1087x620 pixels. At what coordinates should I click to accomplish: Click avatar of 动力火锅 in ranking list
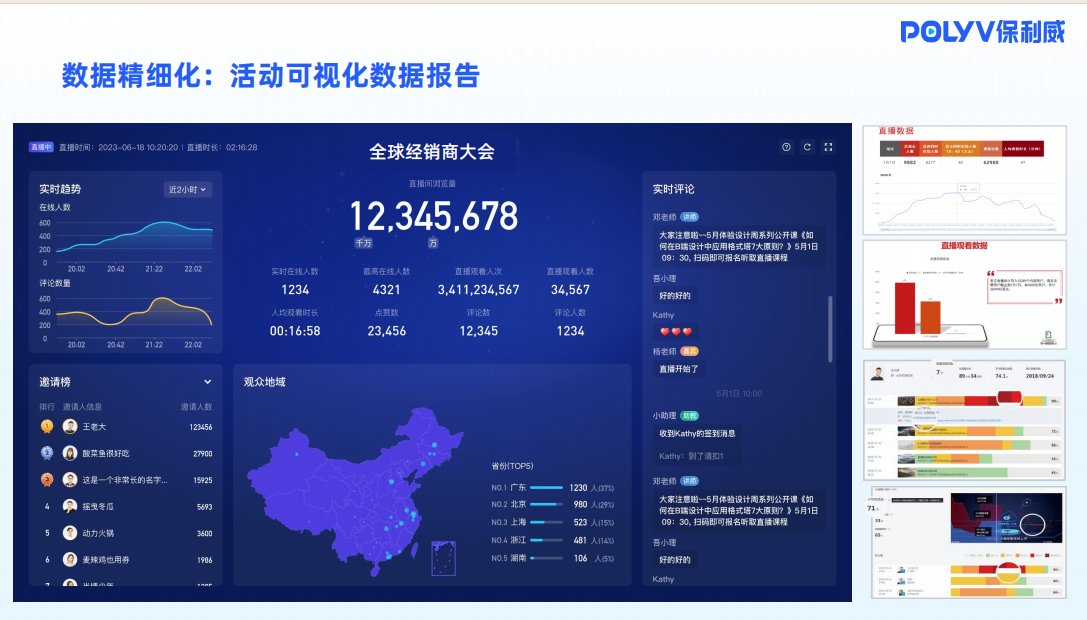tap(70, 533)
